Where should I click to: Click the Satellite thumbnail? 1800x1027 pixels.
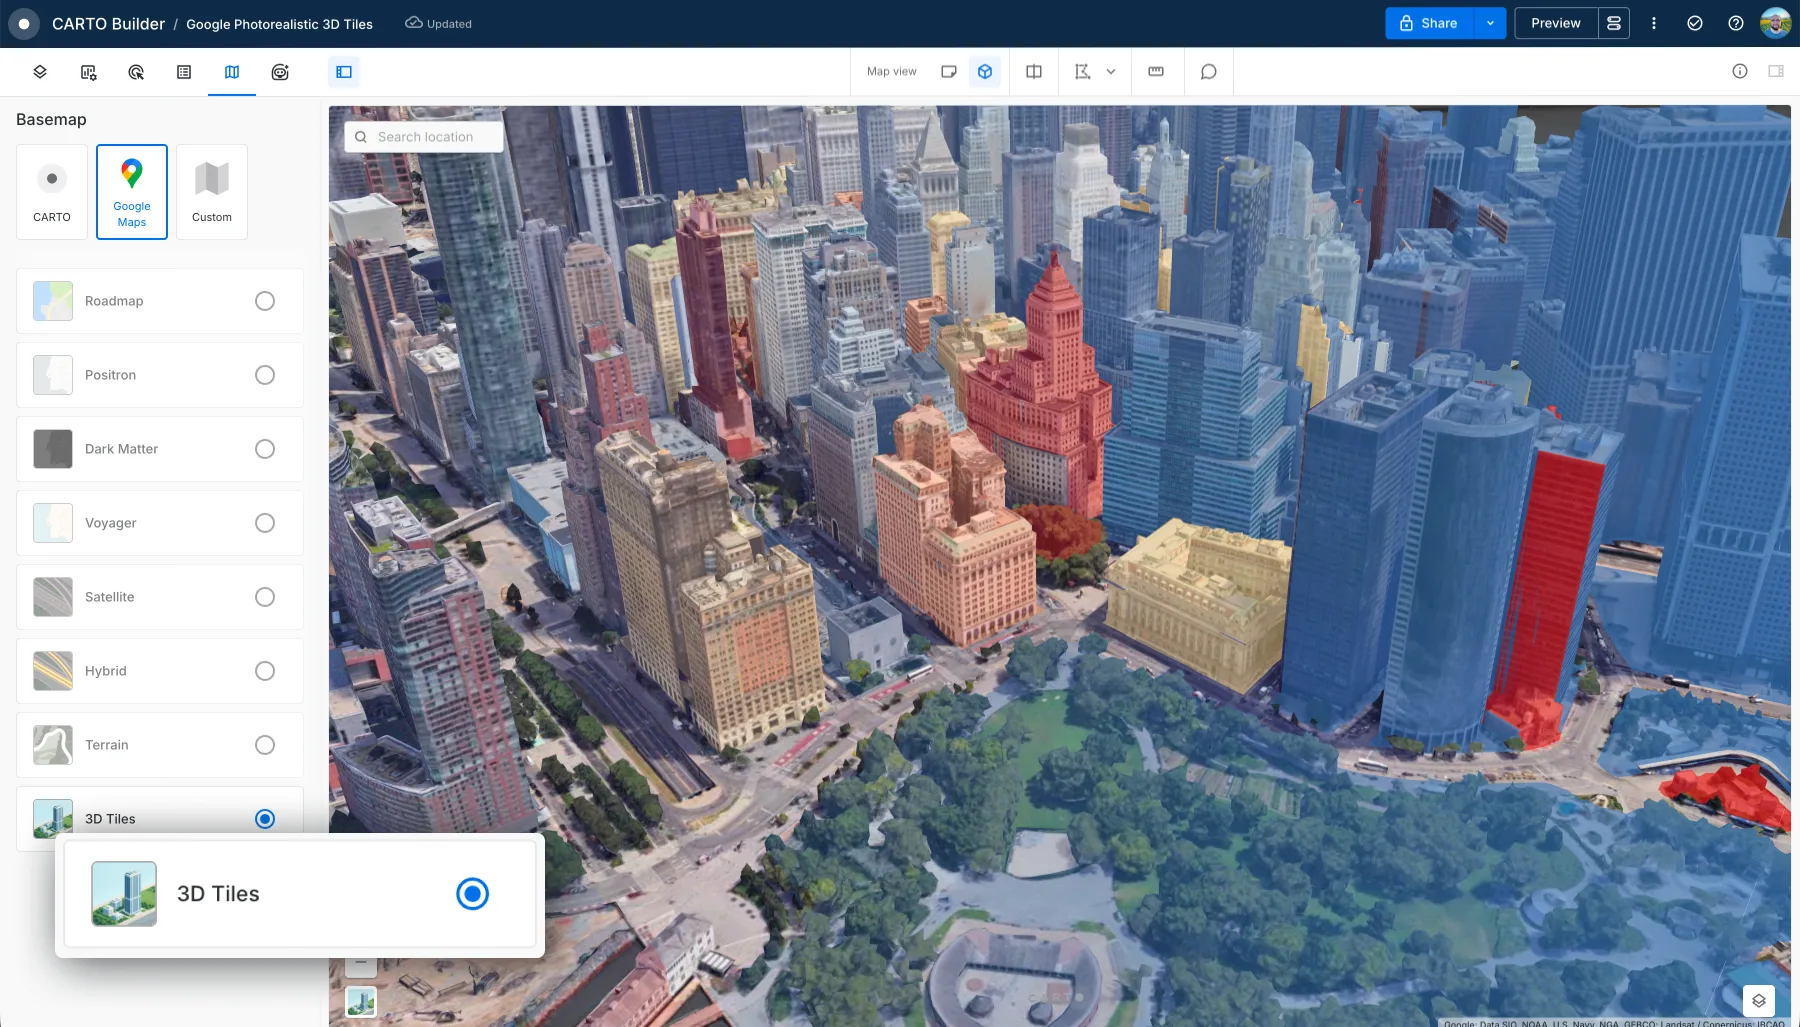click(53, 597)
